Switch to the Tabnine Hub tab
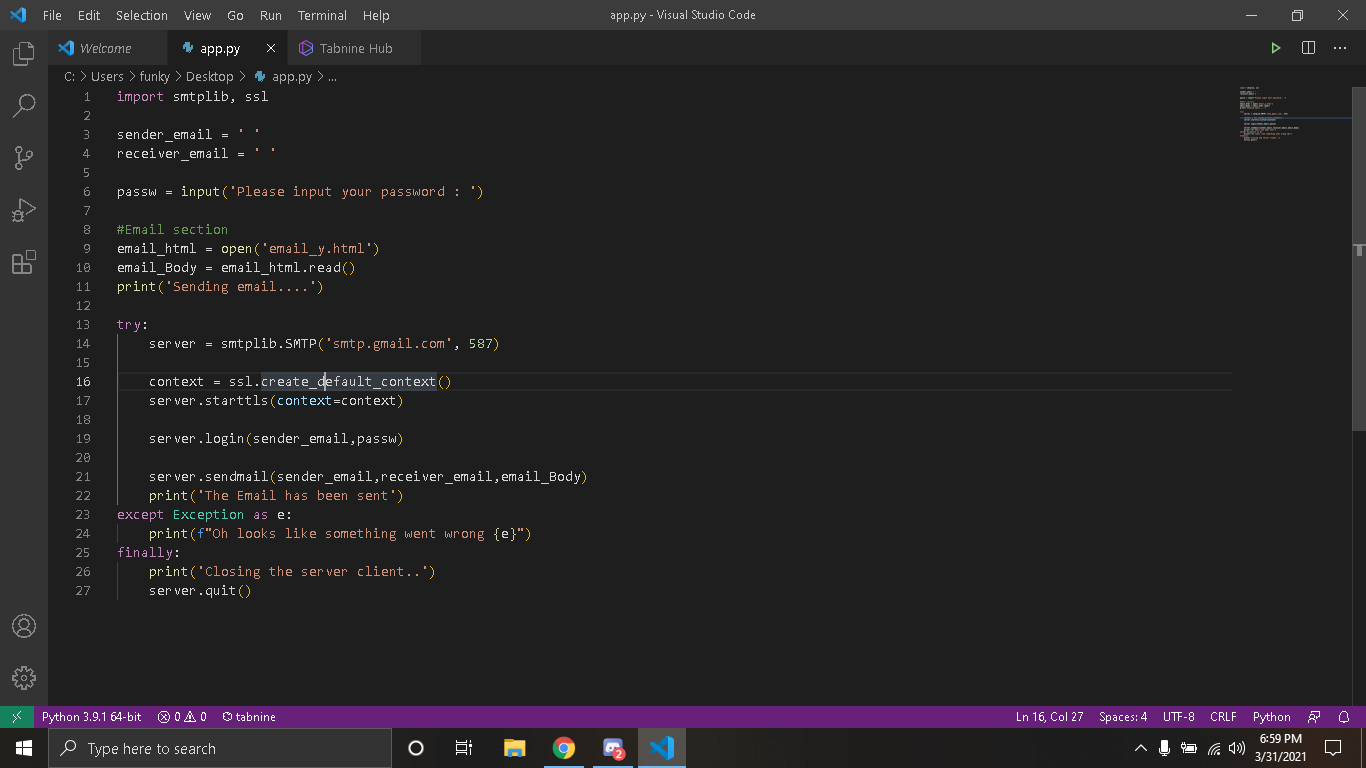This screenshot has height=768, width=1366. click(355, 48)
